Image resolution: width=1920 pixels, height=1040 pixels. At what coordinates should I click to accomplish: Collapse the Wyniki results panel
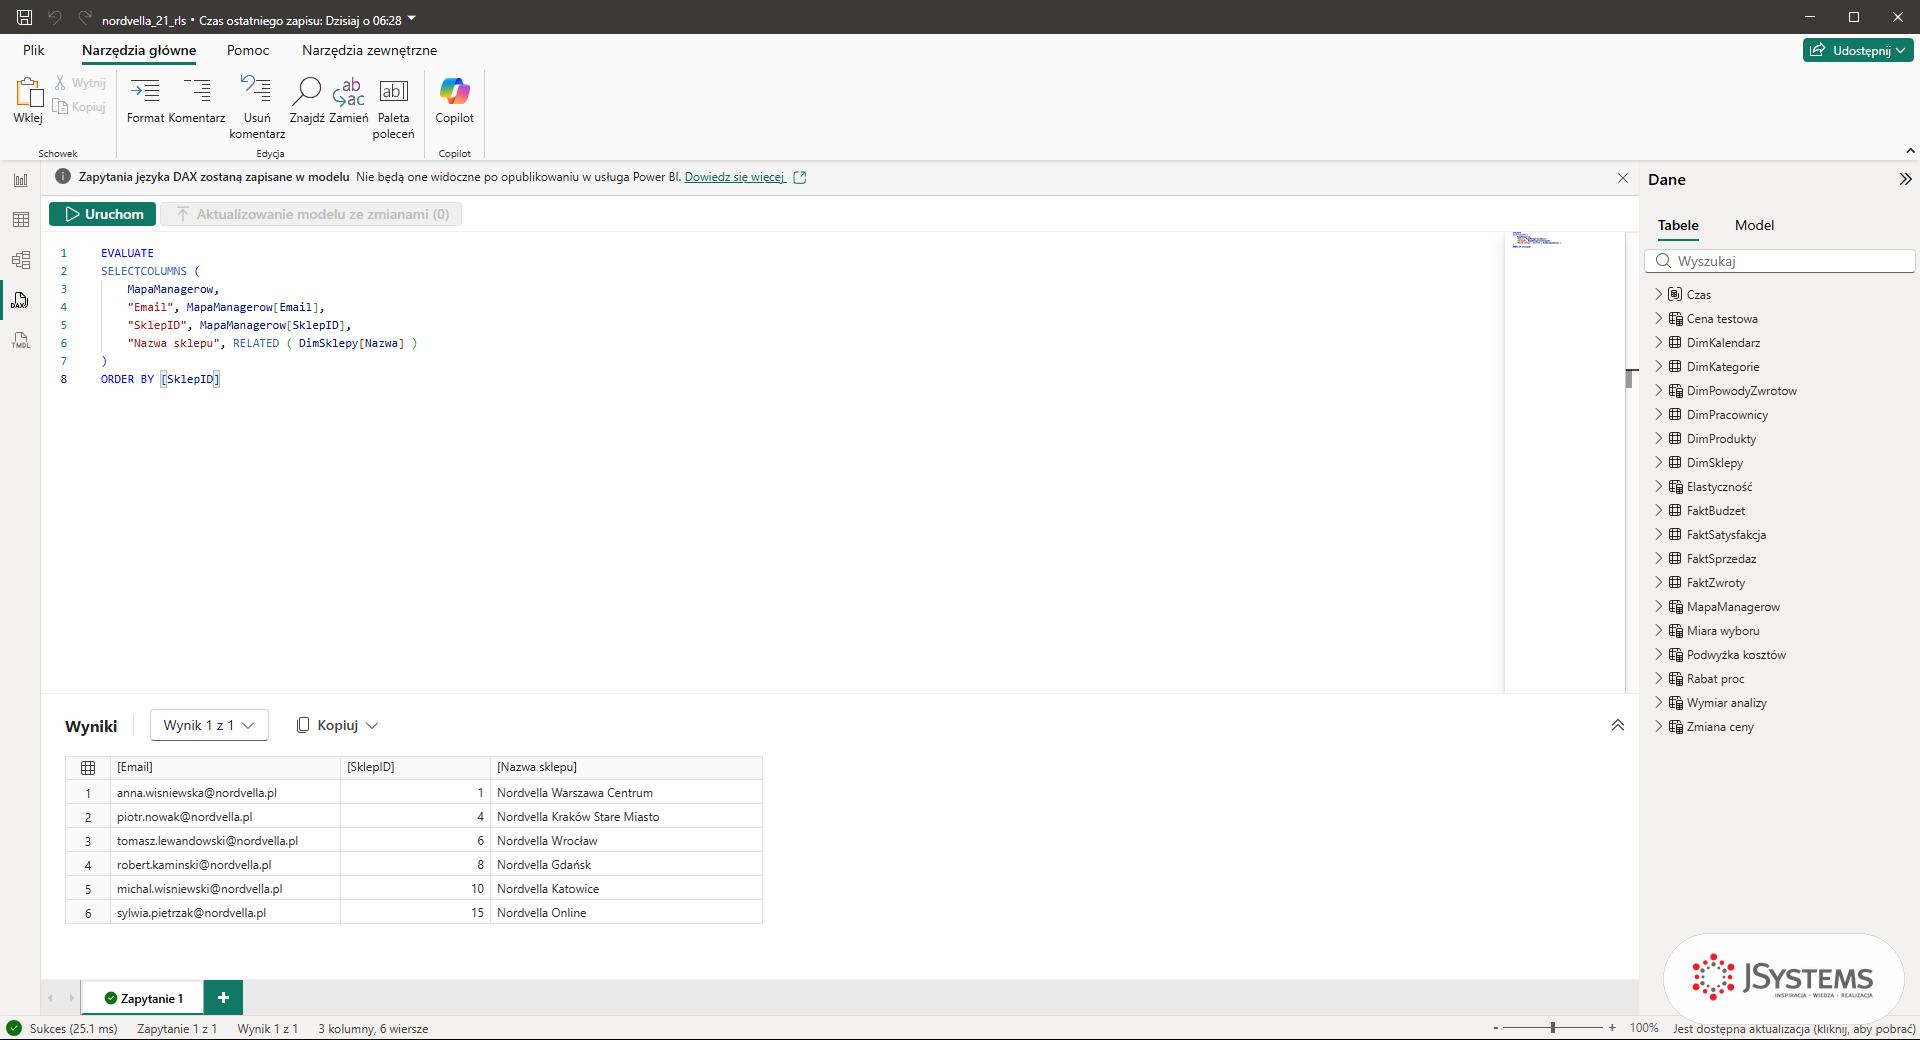1617,725
